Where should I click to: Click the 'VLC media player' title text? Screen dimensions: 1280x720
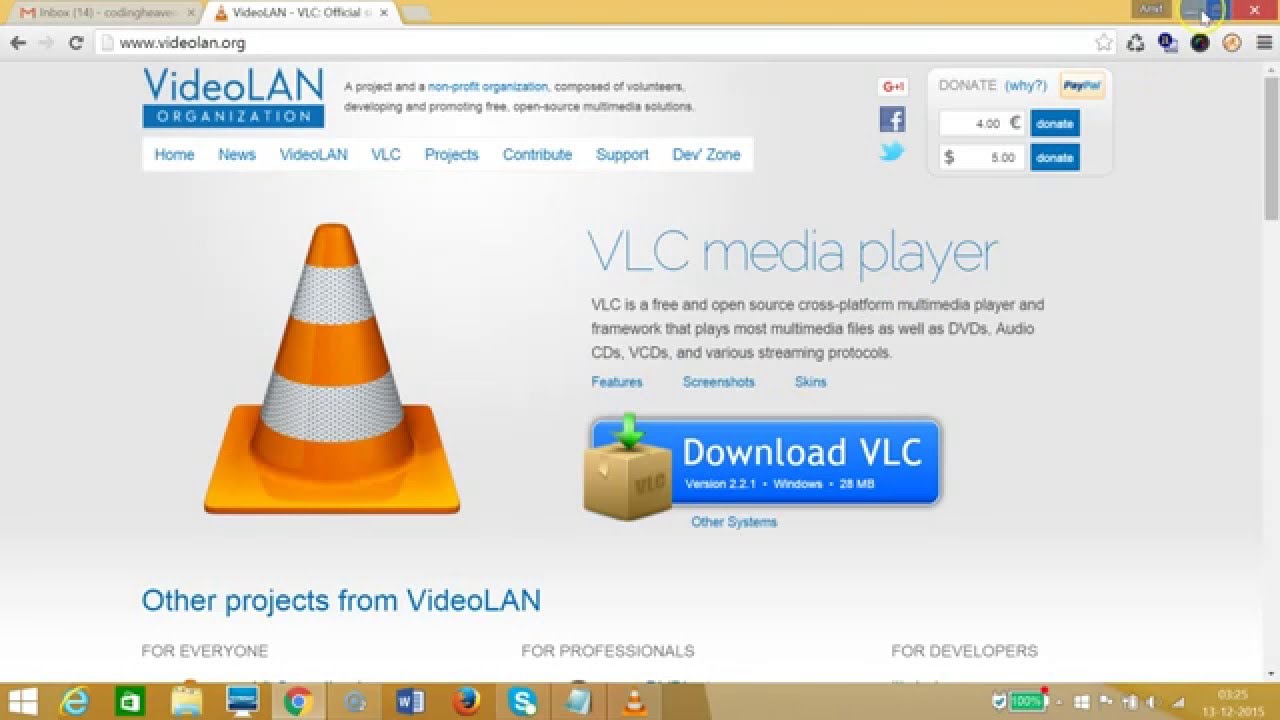point(793,252)
